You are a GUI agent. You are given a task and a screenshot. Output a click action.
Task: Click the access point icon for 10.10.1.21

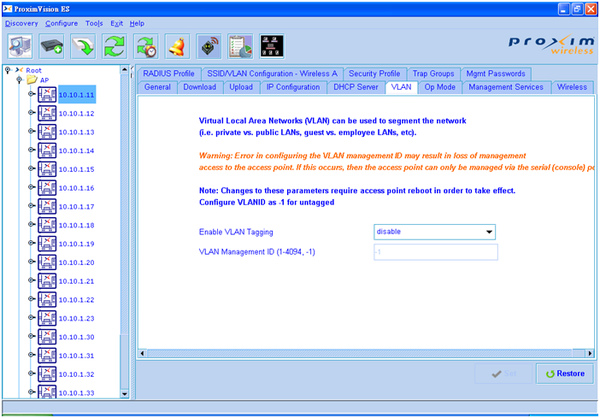(47, 281)
